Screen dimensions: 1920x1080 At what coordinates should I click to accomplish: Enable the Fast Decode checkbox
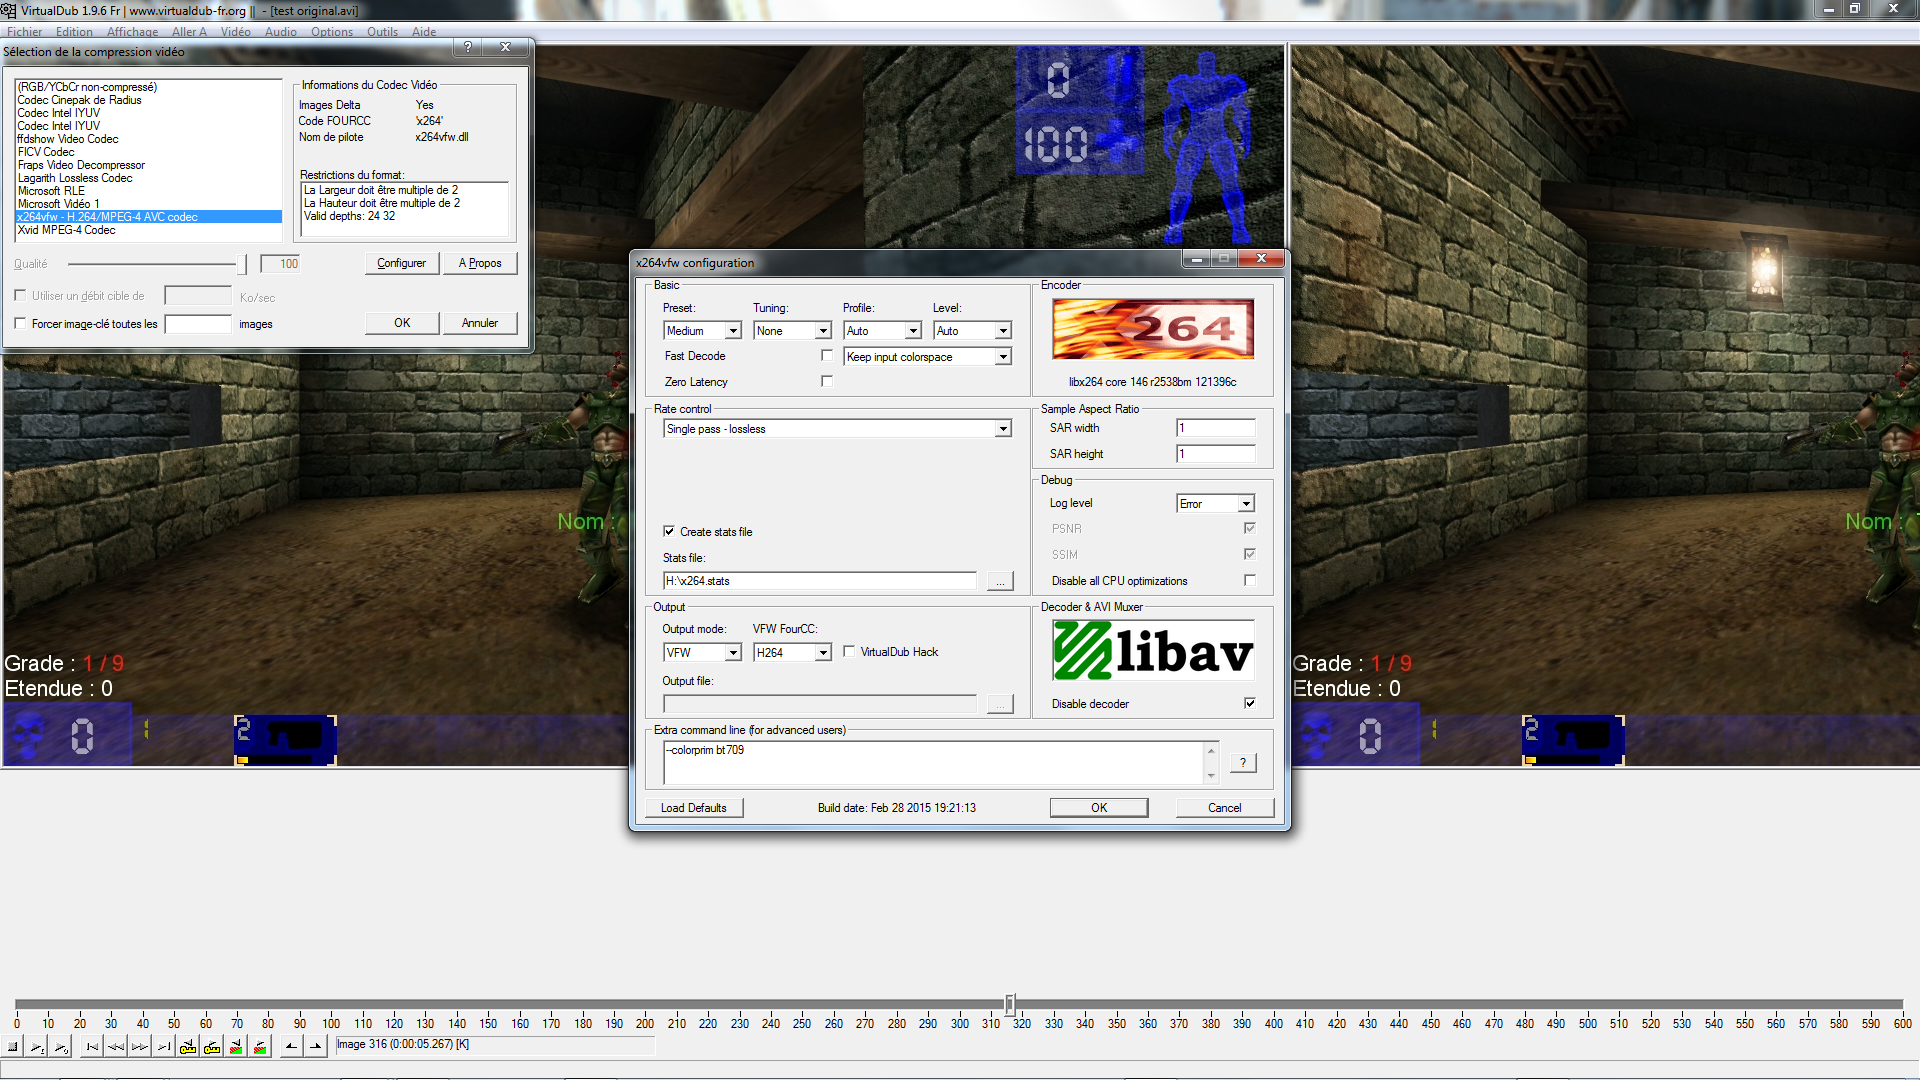pyautogui.click(x=826, y=356)
